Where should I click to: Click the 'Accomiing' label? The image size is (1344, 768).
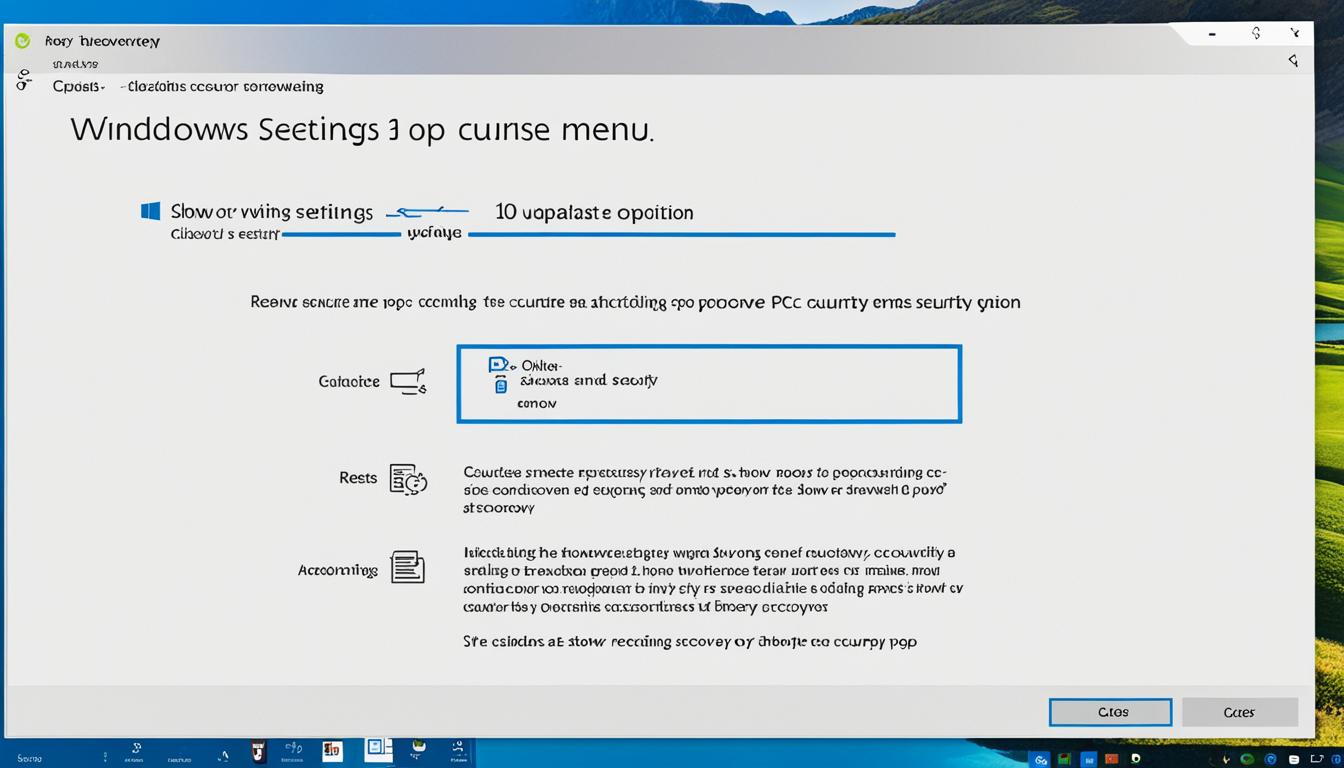338,570
